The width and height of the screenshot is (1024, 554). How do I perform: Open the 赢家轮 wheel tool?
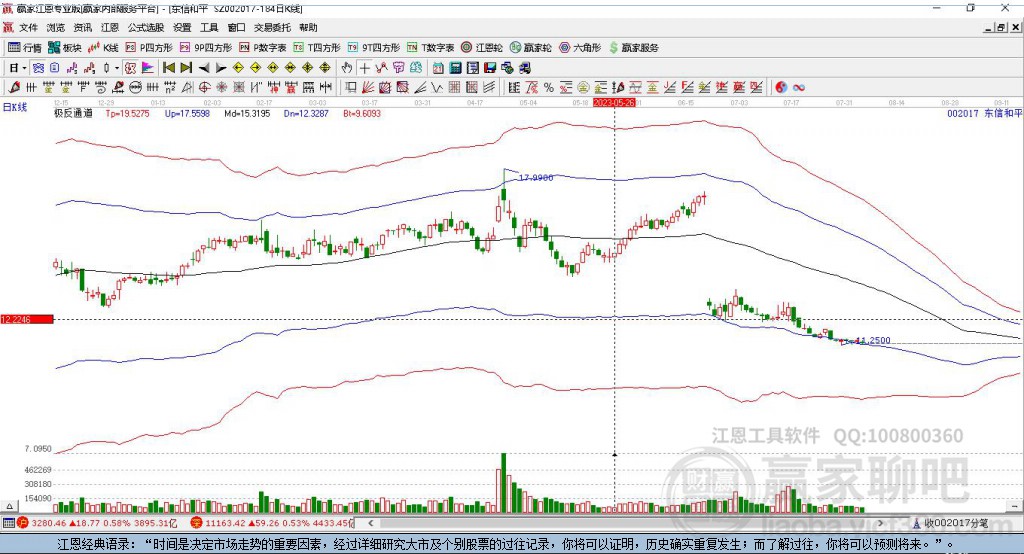531,48
